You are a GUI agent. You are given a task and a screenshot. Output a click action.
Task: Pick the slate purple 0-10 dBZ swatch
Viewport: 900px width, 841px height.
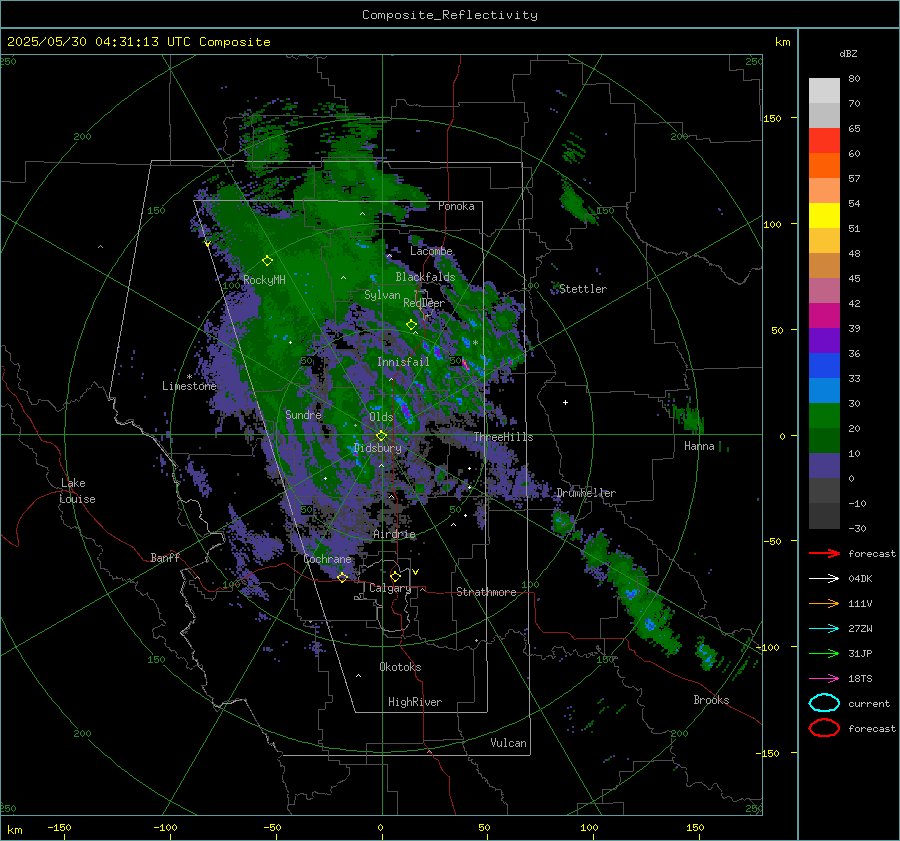click(824, 466)
